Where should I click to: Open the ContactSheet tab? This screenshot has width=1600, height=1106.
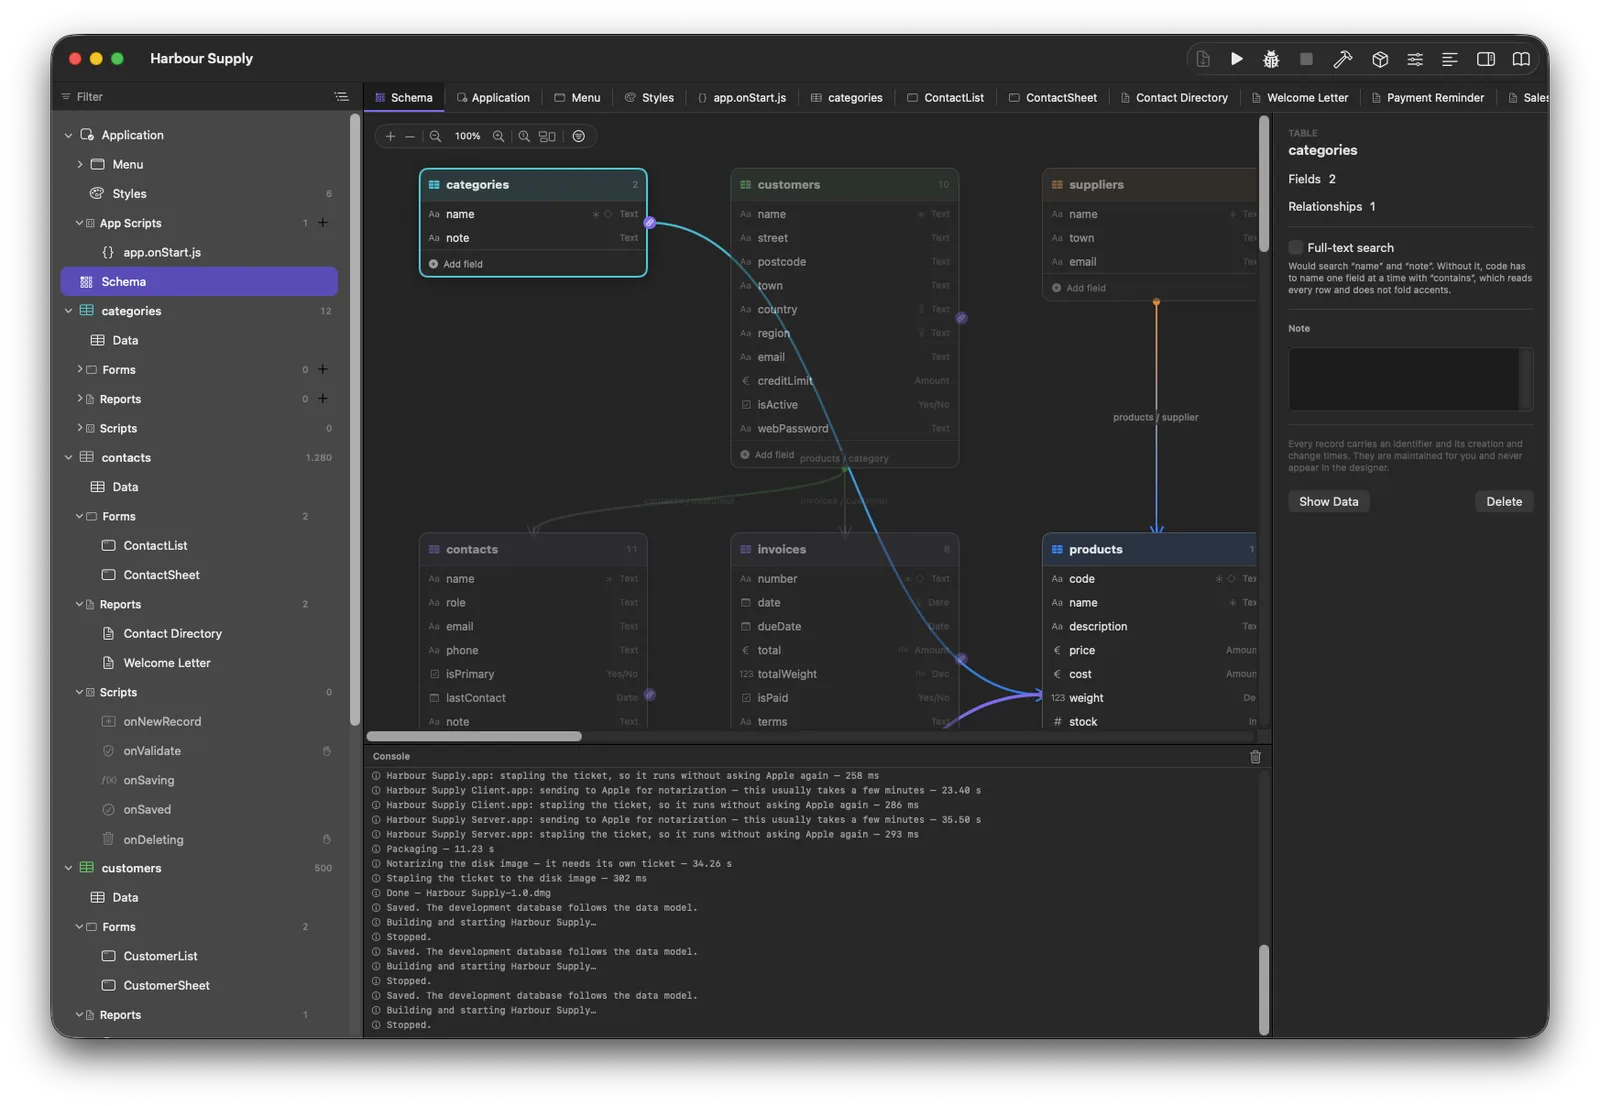click(x=1053, y=98)
